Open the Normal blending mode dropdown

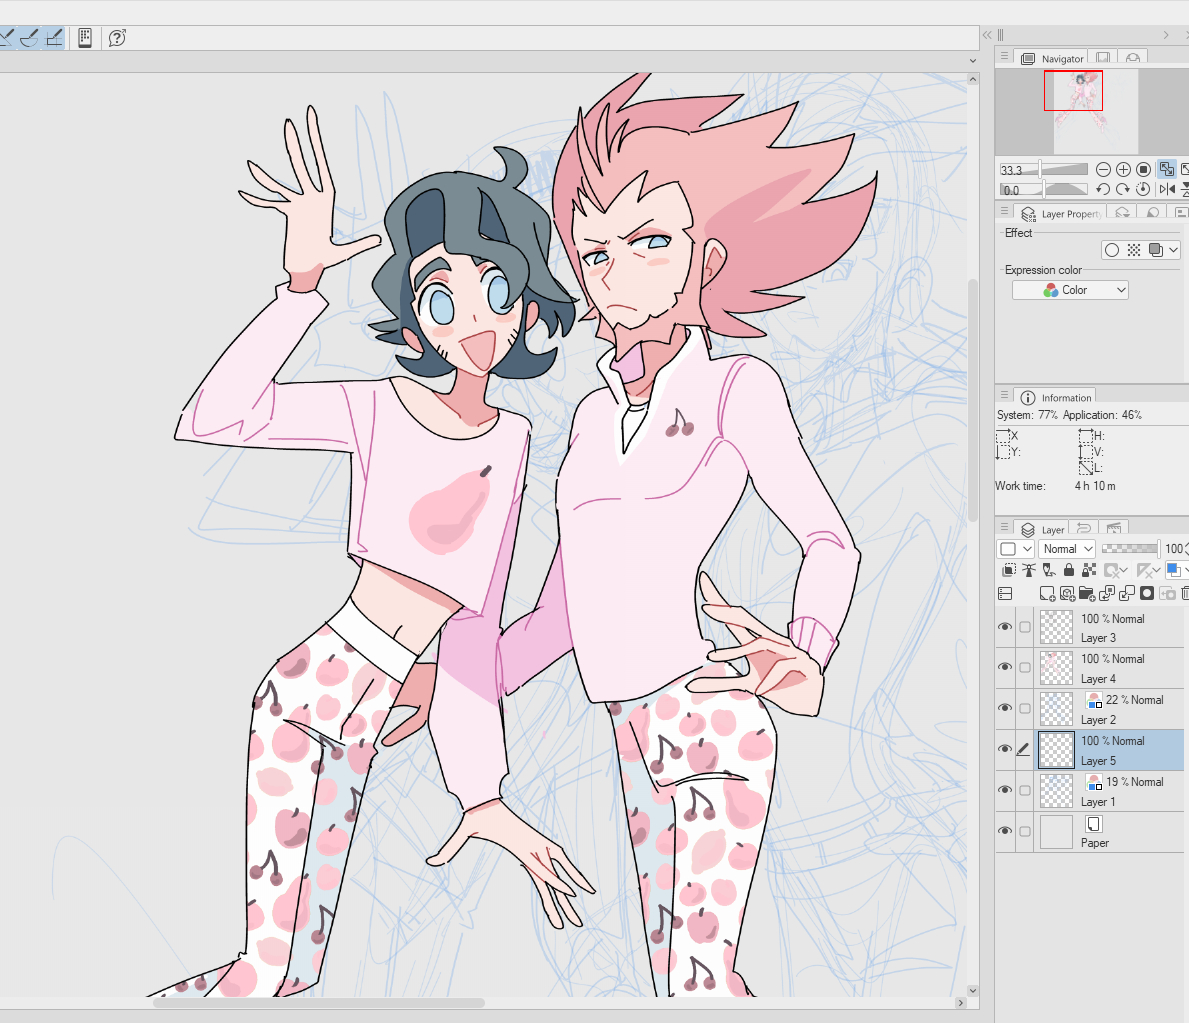coord(1067,549)
